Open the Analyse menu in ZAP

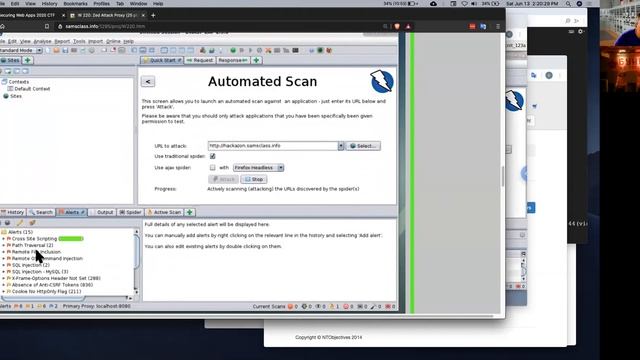tap(42, 42)
